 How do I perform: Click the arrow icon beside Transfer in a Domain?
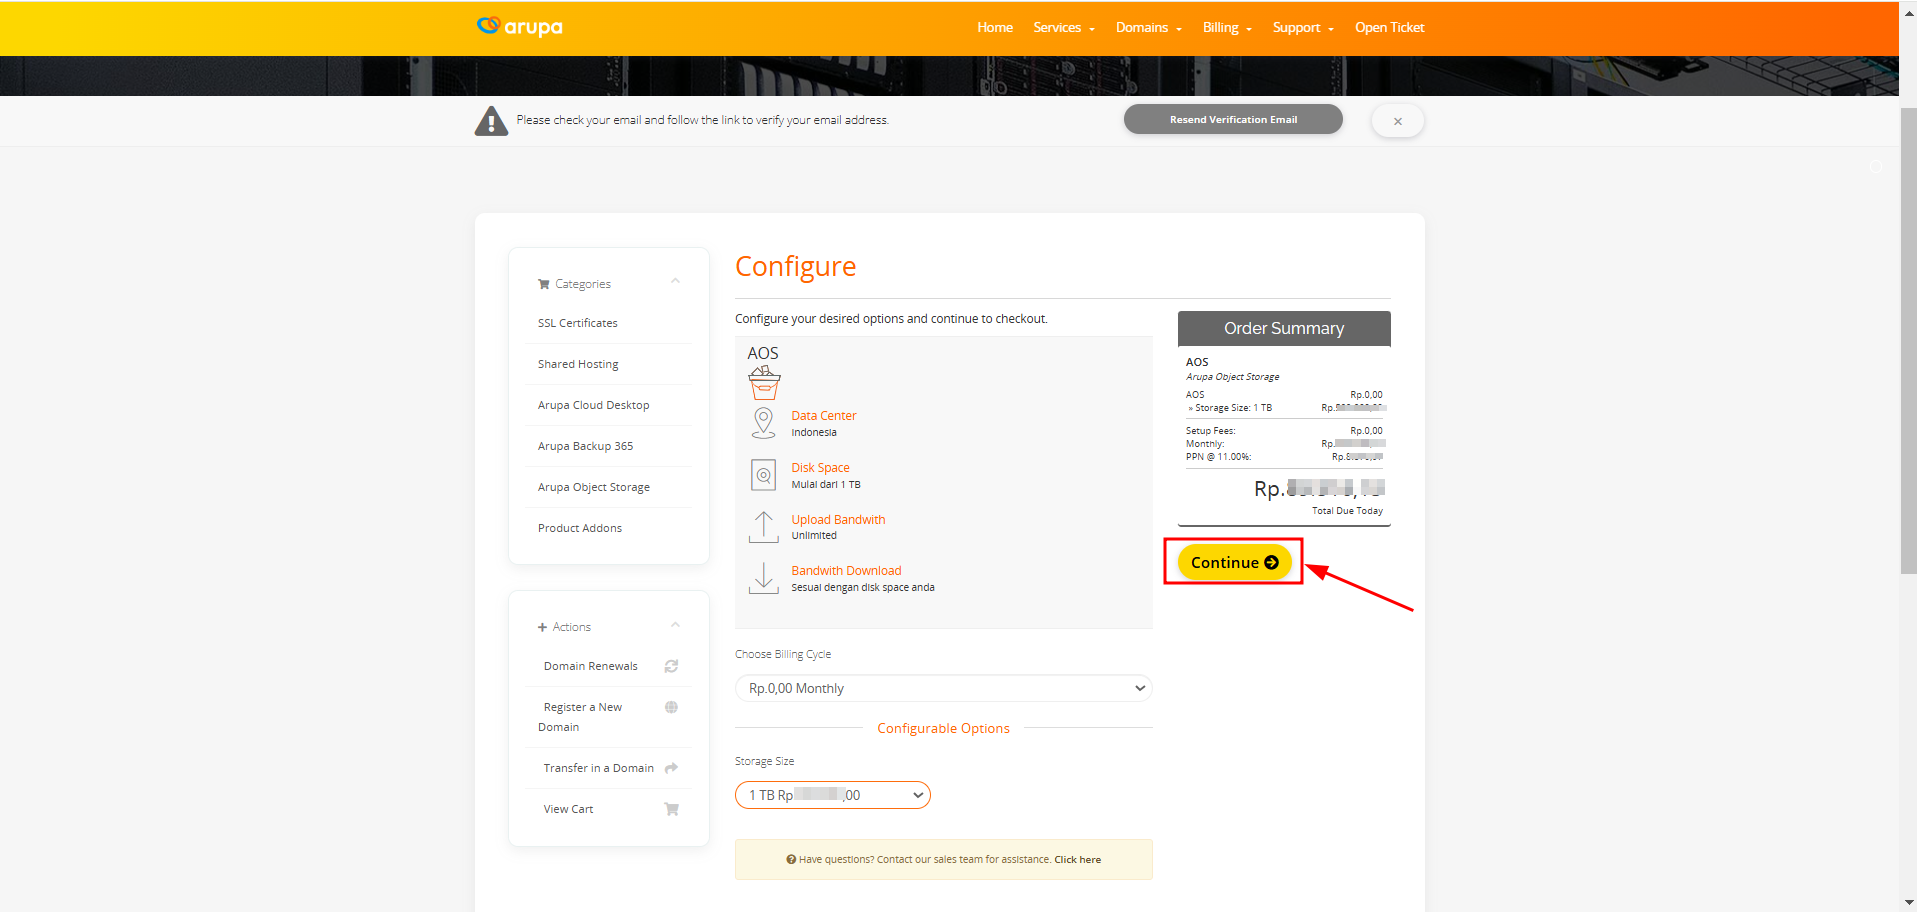pos(671,767)
